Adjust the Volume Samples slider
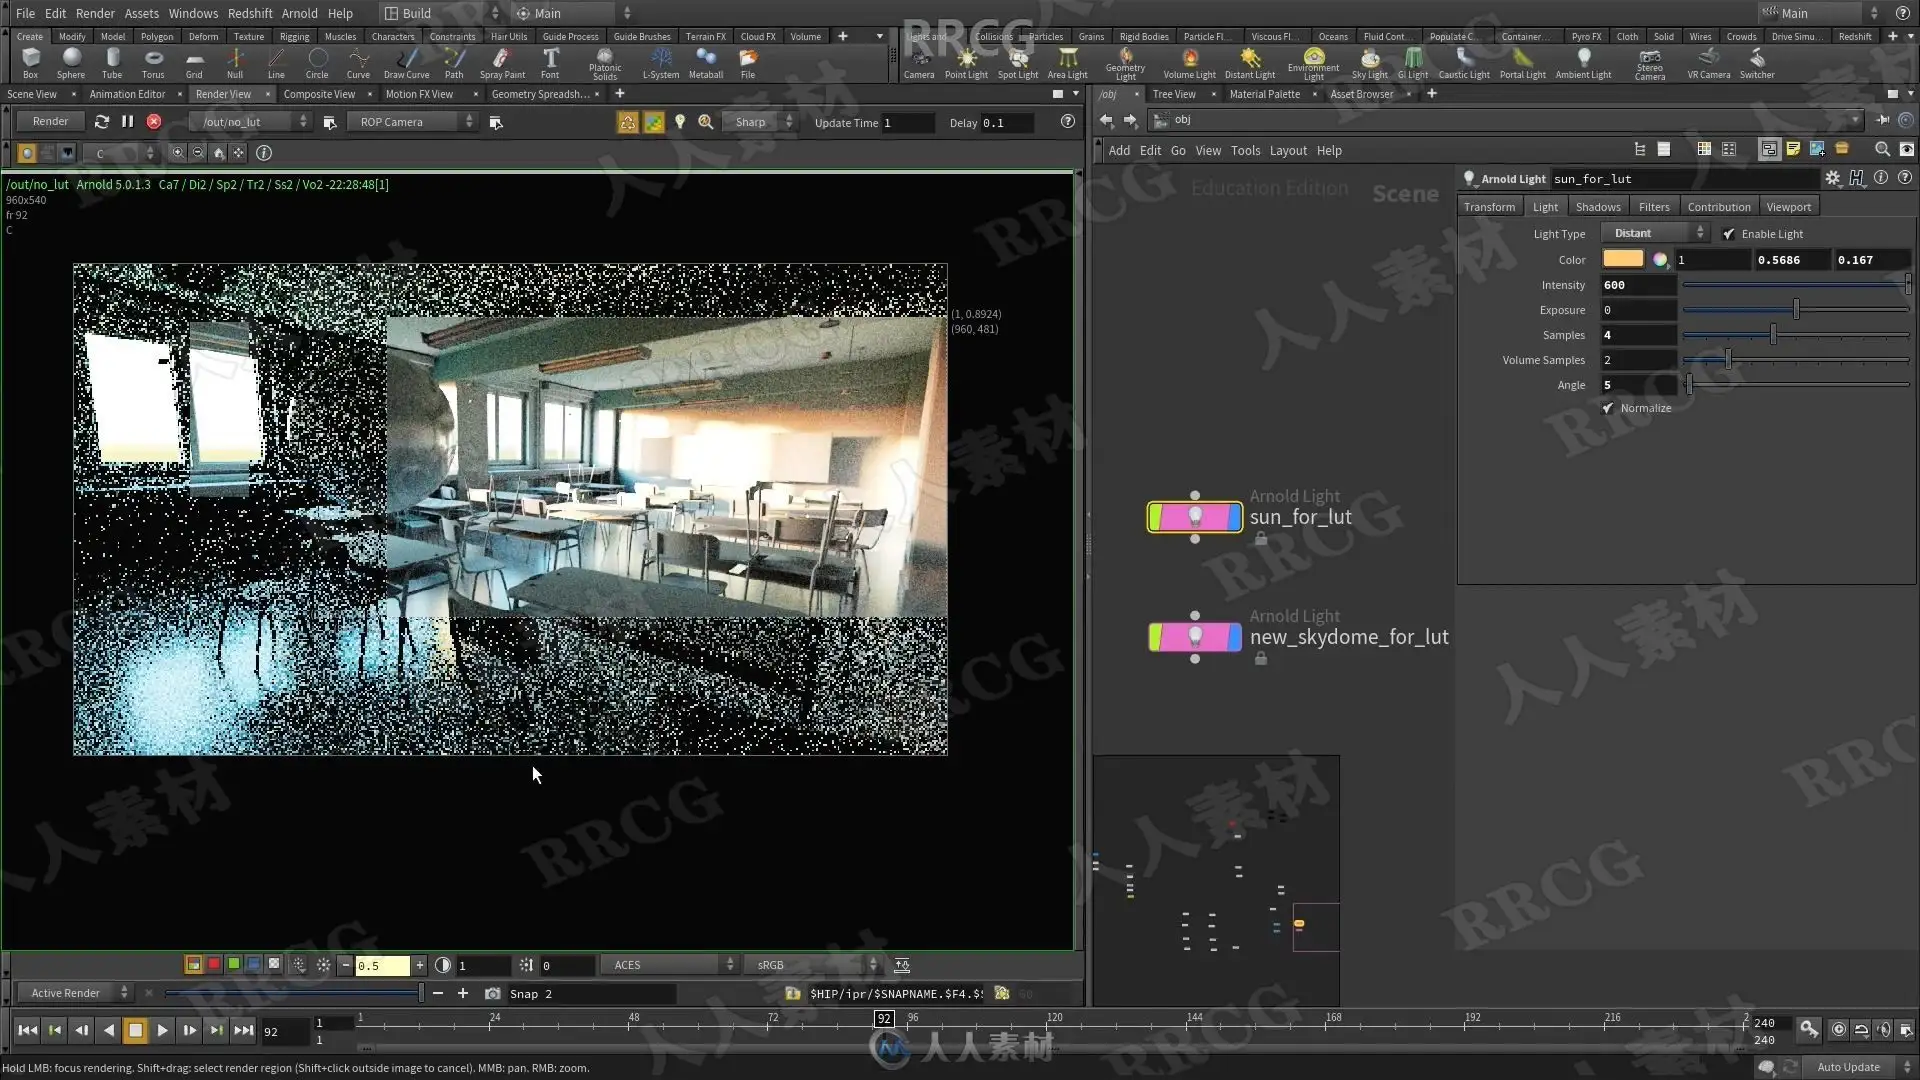This screenshot has width=1920, height=1080. tap(1795, 360)
